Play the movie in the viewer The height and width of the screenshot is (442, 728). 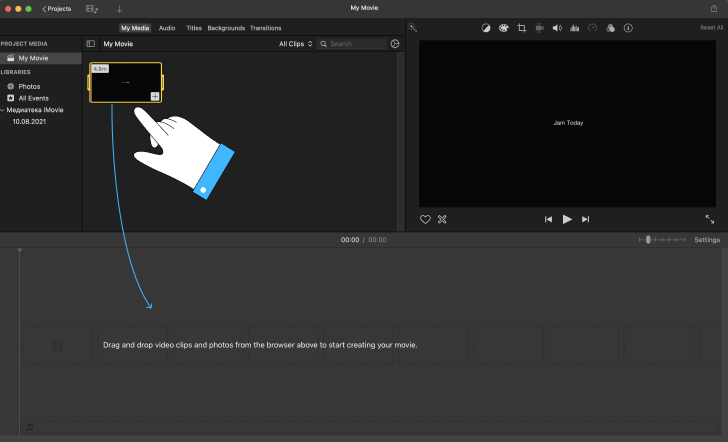(x=567, y=219)
